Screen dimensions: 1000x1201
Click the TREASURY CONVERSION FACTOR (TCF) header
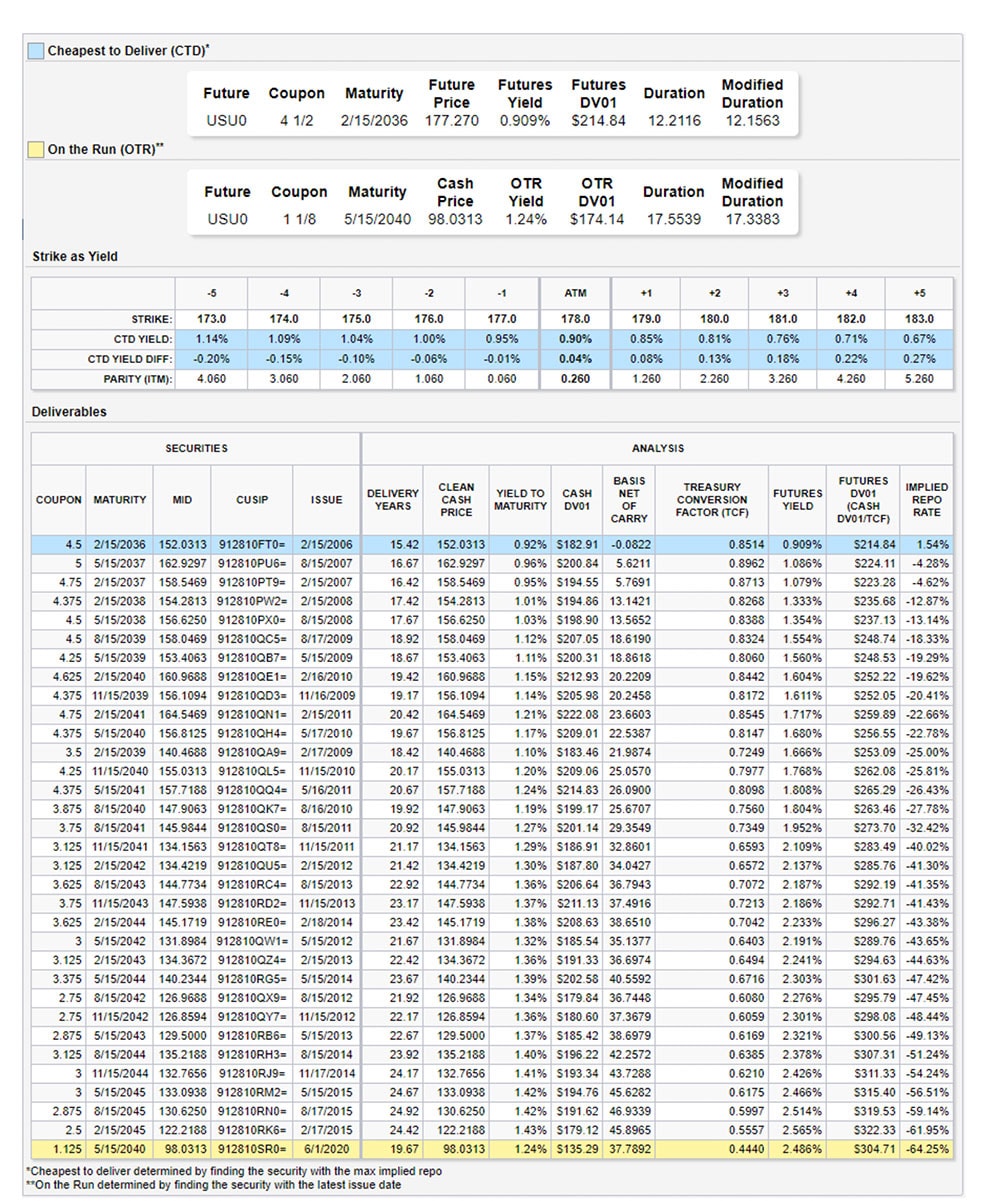712,500
